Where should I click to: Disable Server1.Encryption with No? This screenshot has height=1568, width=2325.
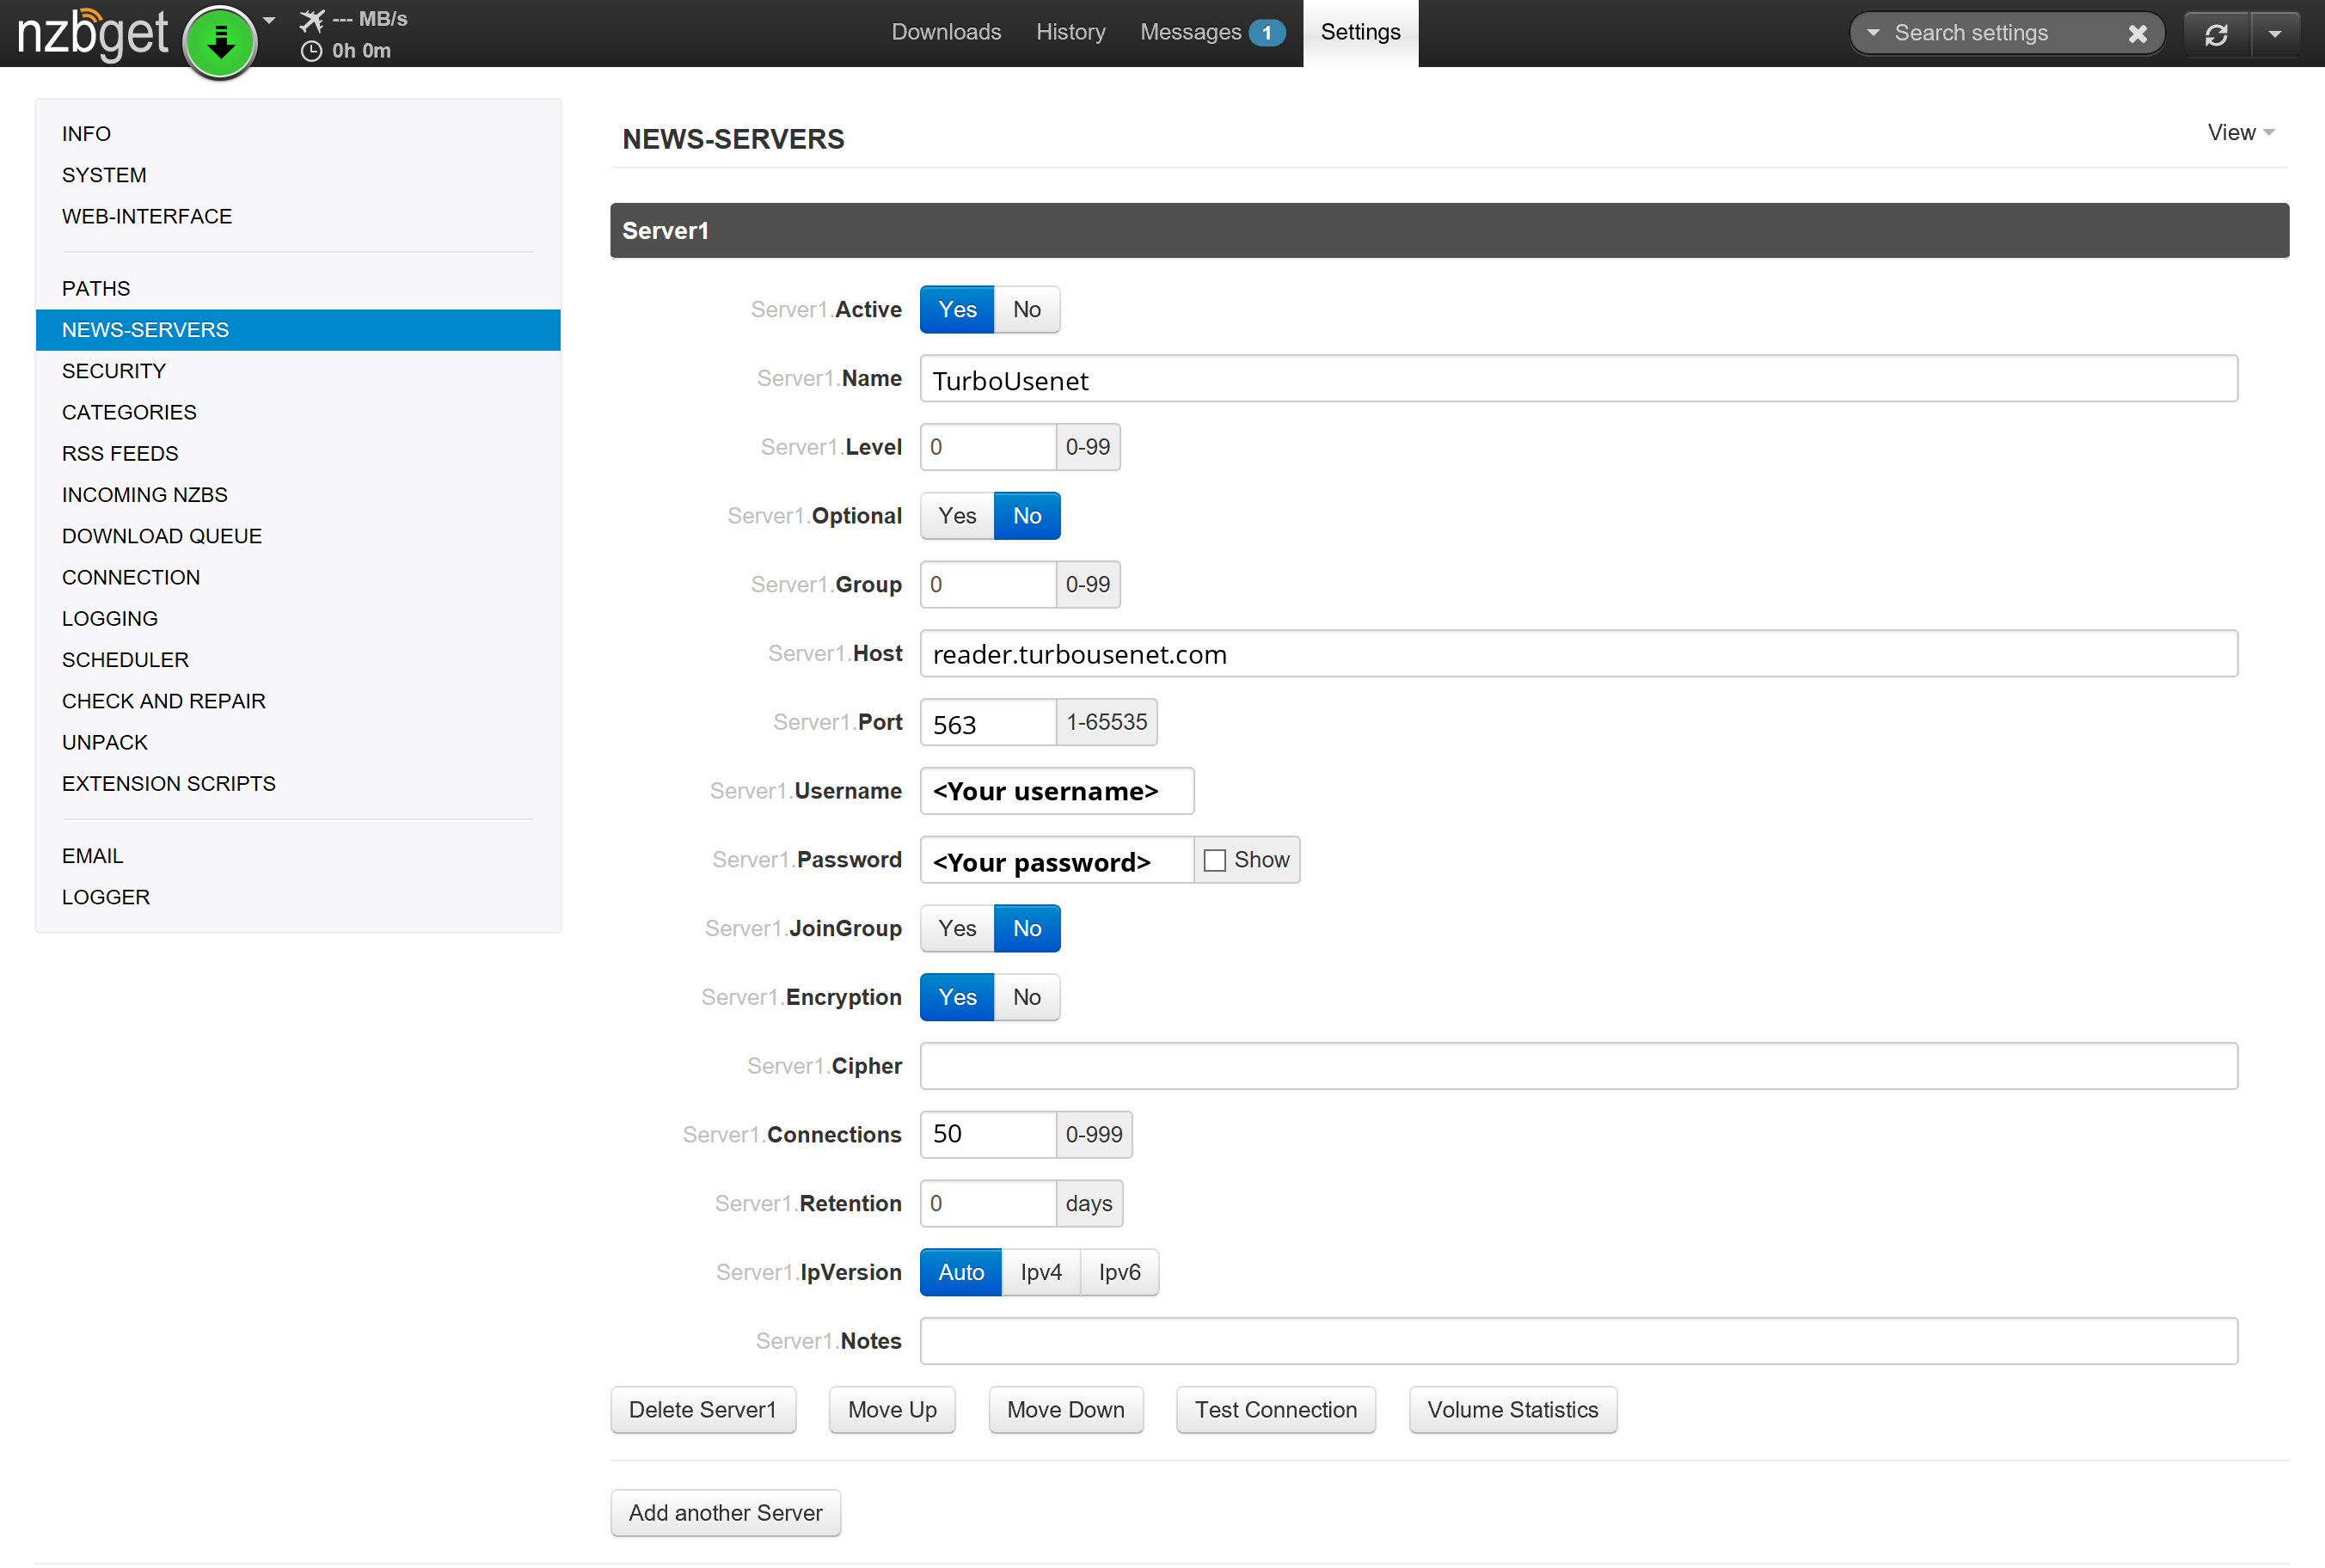pos(1027,998)
